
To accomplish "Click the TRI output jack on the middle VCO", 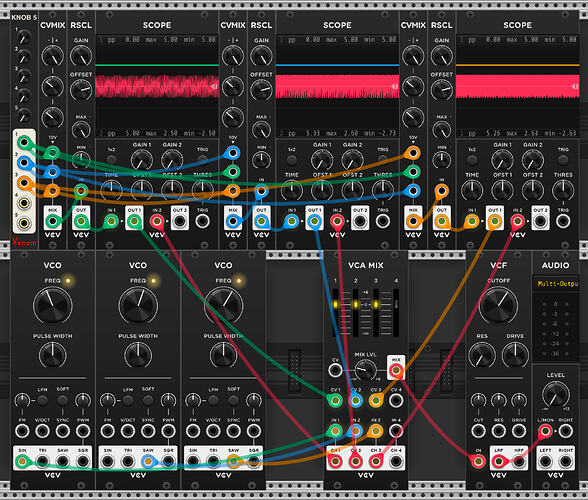I will tap(128, 461).
